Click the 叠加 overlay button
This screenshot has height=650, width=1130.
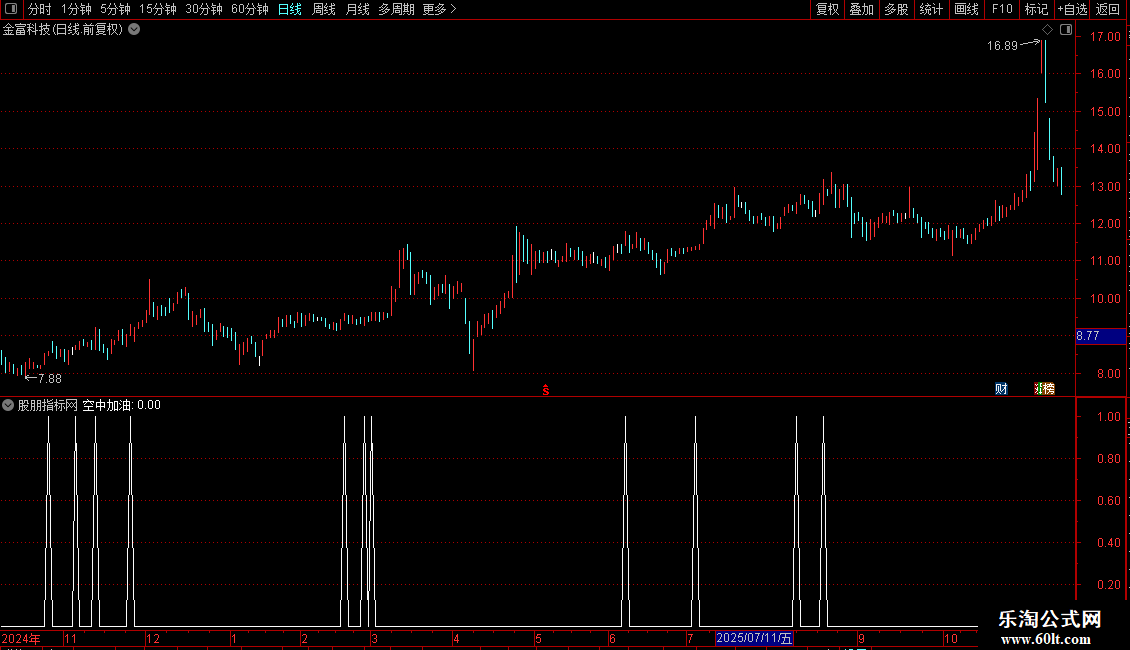tap(861, 9)
